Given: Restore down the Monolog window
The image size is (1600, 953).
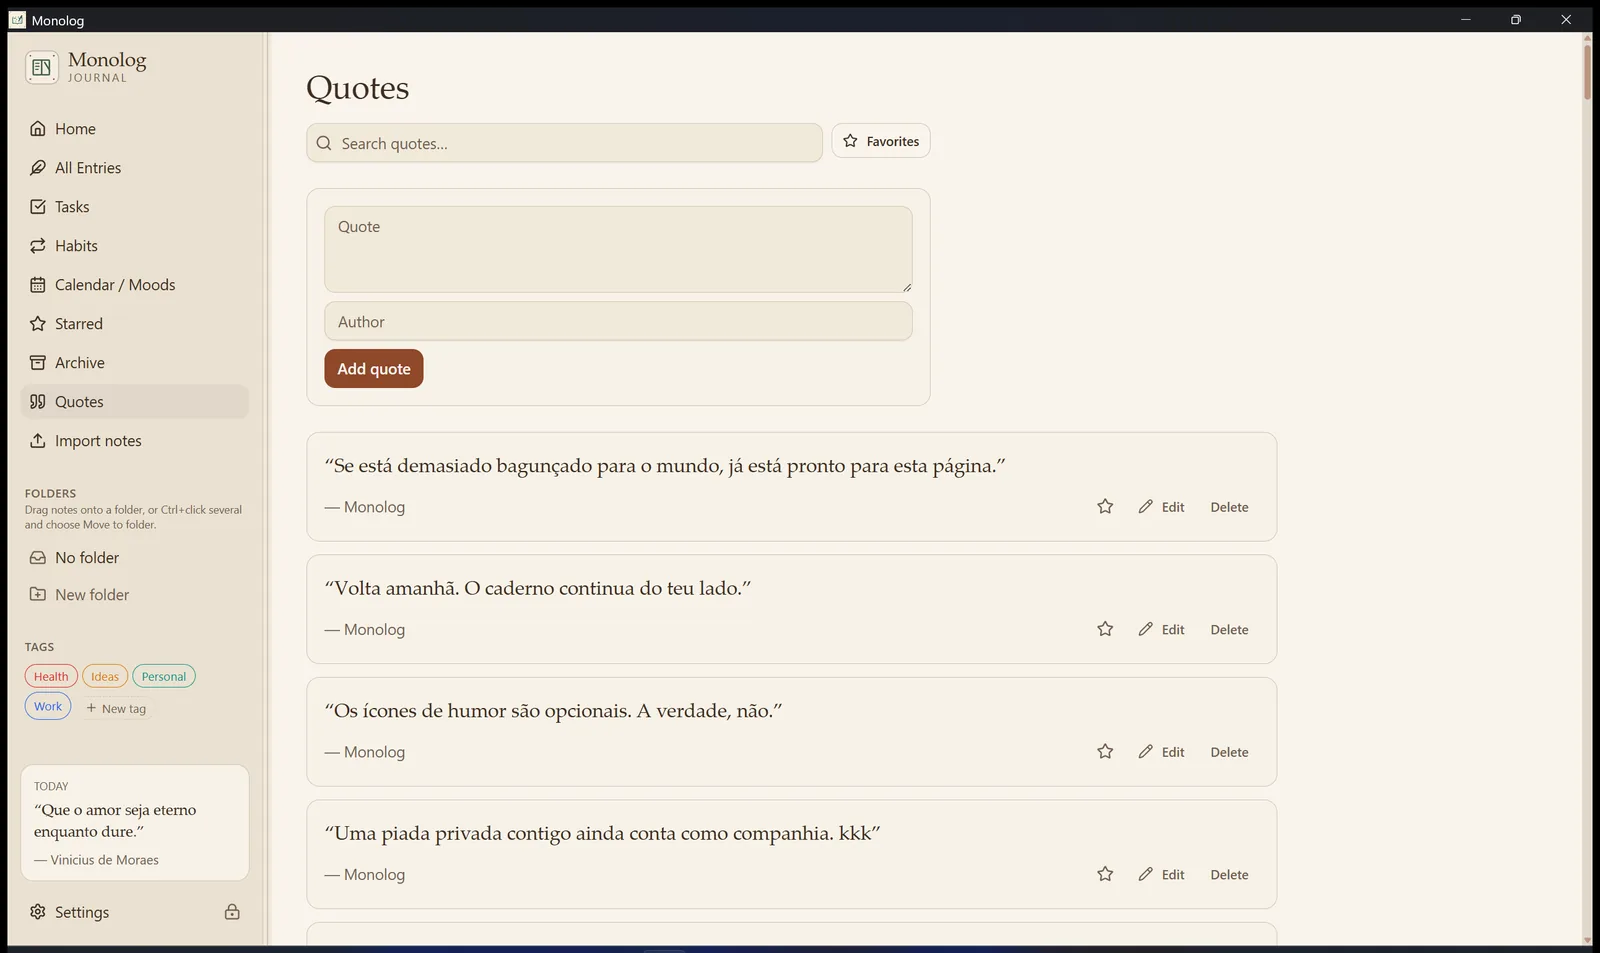Looking at the screenshot, I should click(1516, 20).
